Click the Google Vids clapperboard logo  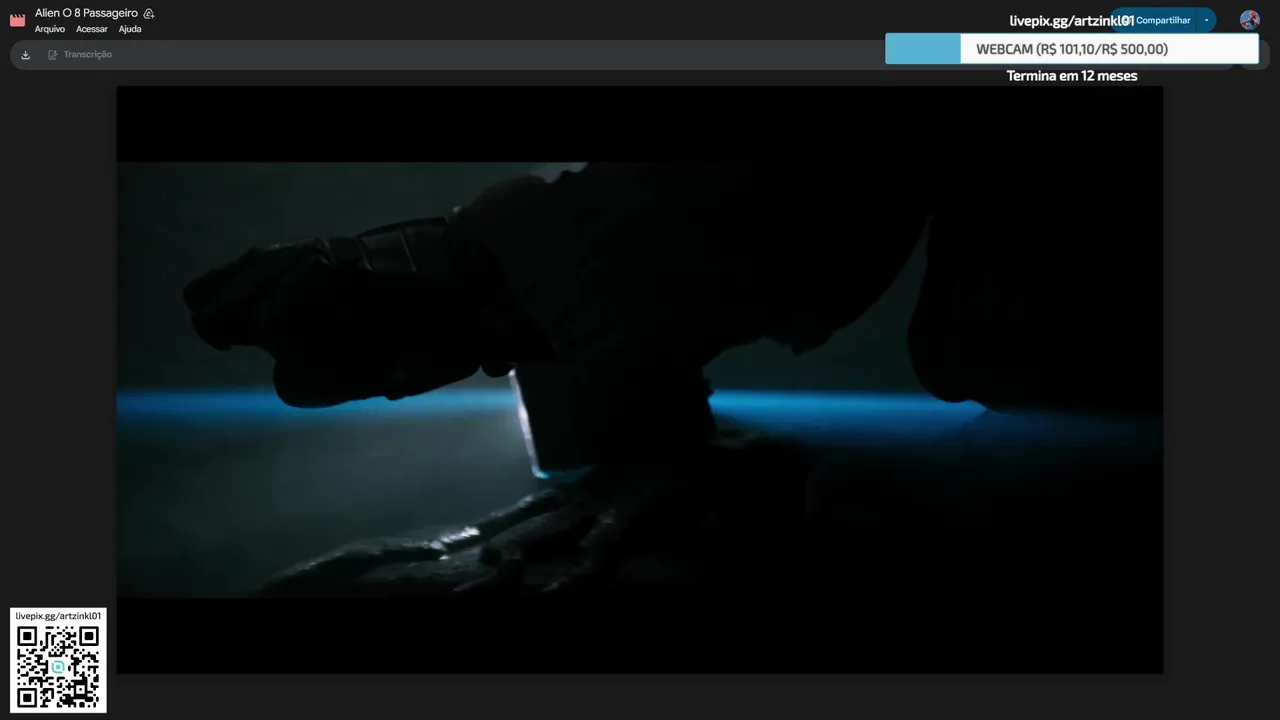tap(17, 20)
